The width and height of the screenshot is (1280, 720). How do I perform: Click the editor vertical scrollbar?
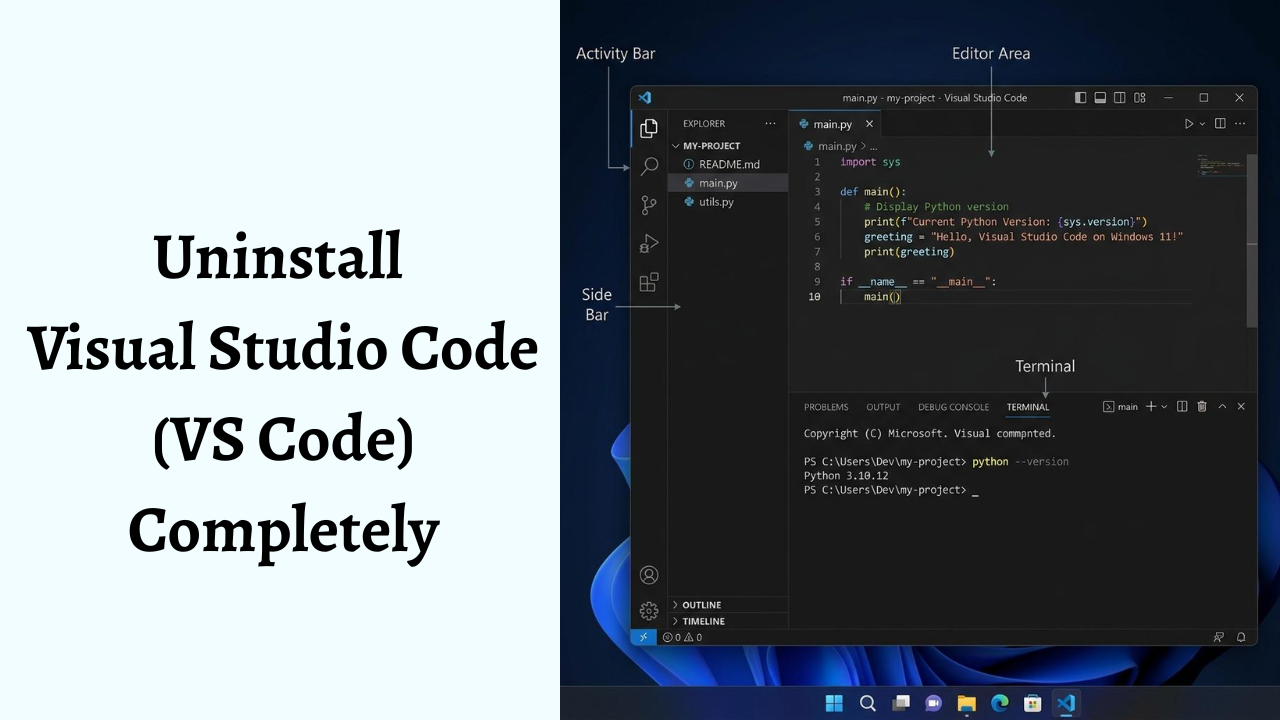click(x=1252, y=240)
